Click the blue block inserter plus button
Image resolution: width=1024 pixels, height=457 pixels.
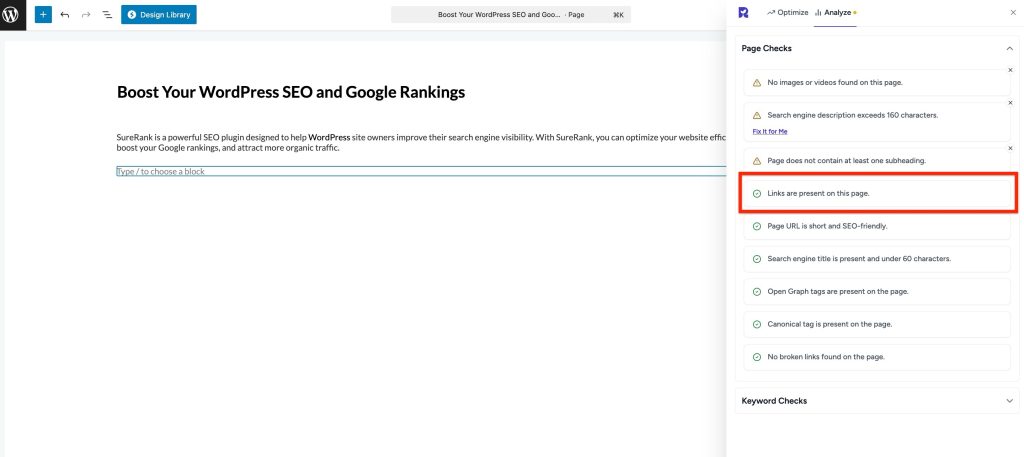point(43,15)
